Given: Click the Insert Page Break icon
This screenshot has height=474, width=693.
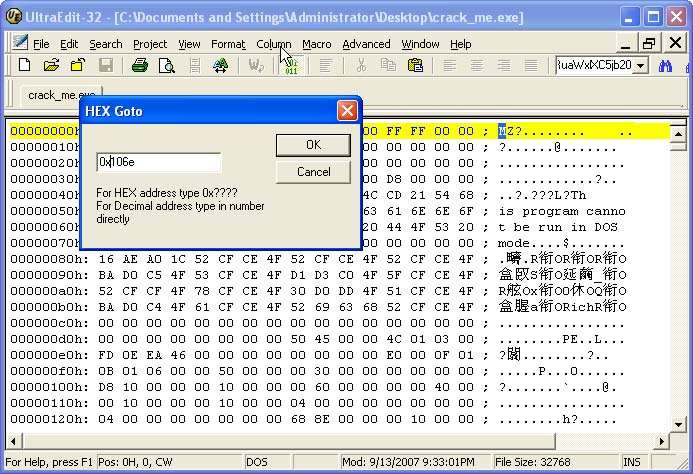Looking at the screenshot, I should coord(194,65).
